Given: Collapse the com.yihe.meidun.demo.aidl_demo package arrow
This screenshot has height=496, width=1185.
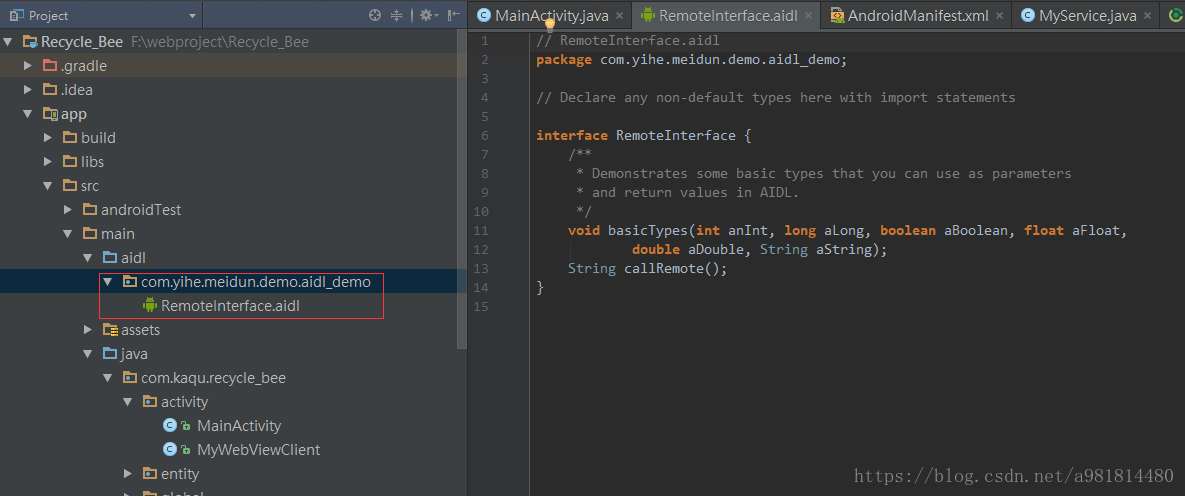Looking at the screenshot, I should click(x=108, y=282).
